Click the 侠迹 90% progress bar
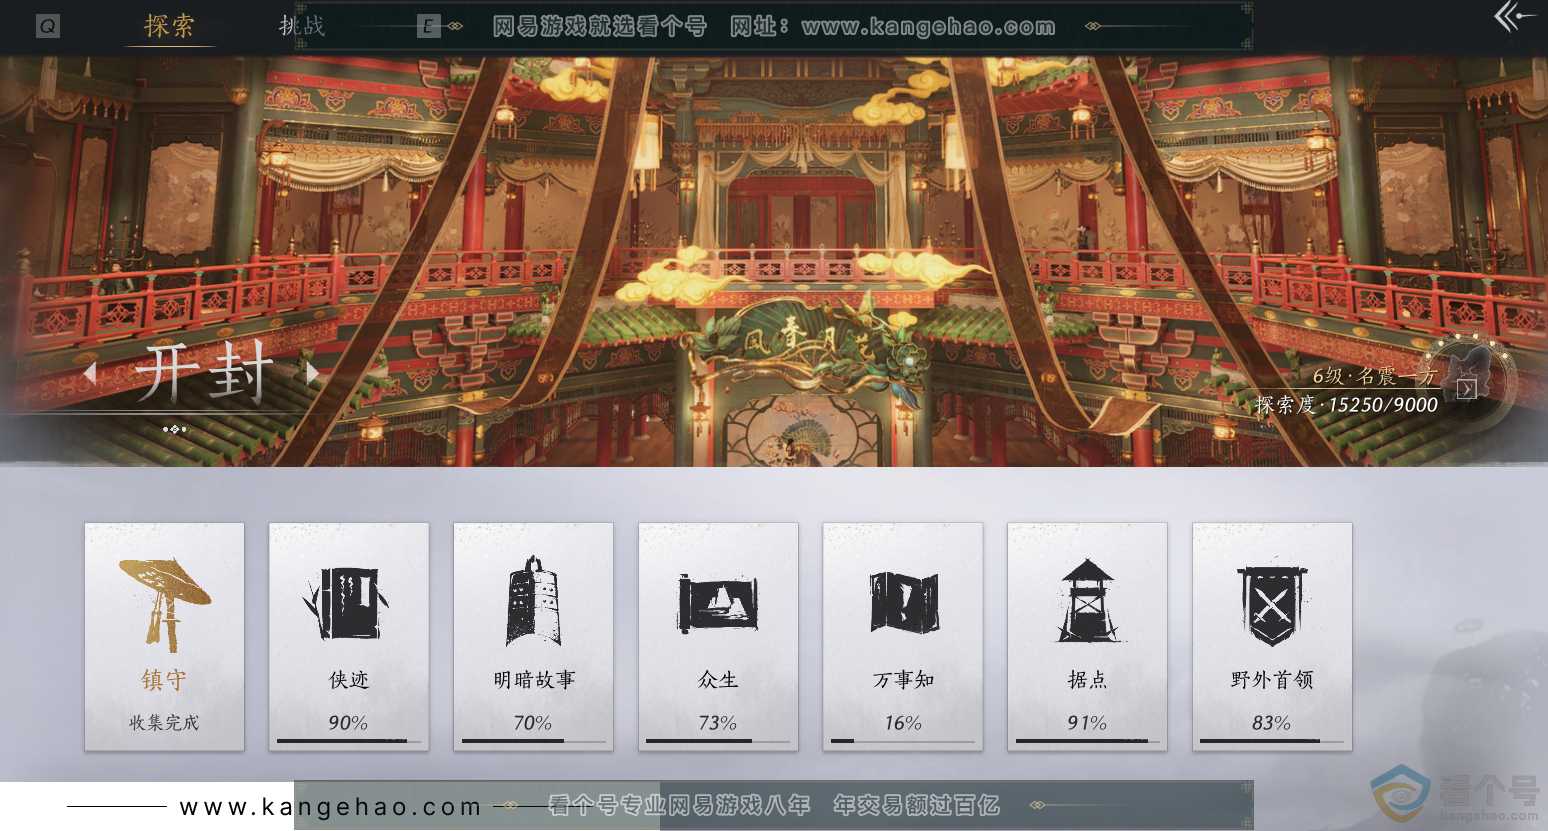Screen dimensions: 1548x831 (x=349, y=741)
